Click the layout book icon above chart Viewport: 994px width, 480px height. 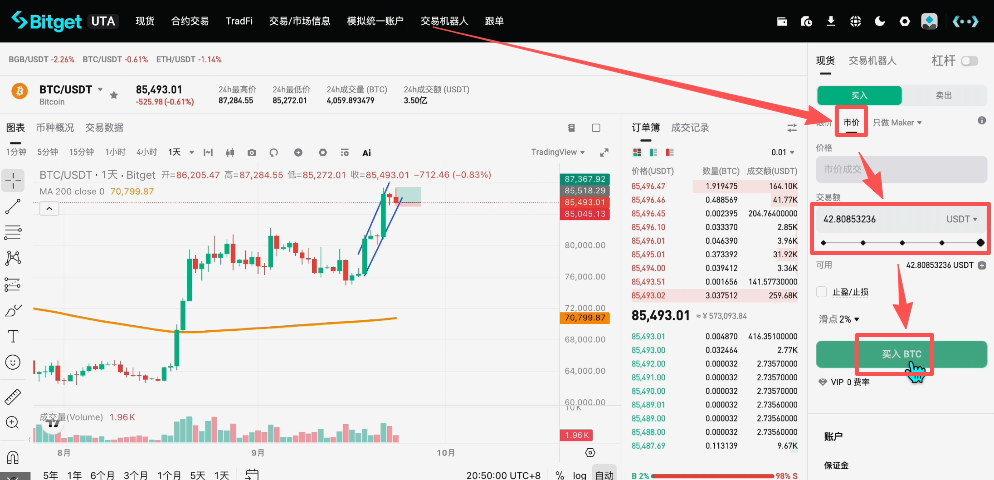tap(571, 127)
